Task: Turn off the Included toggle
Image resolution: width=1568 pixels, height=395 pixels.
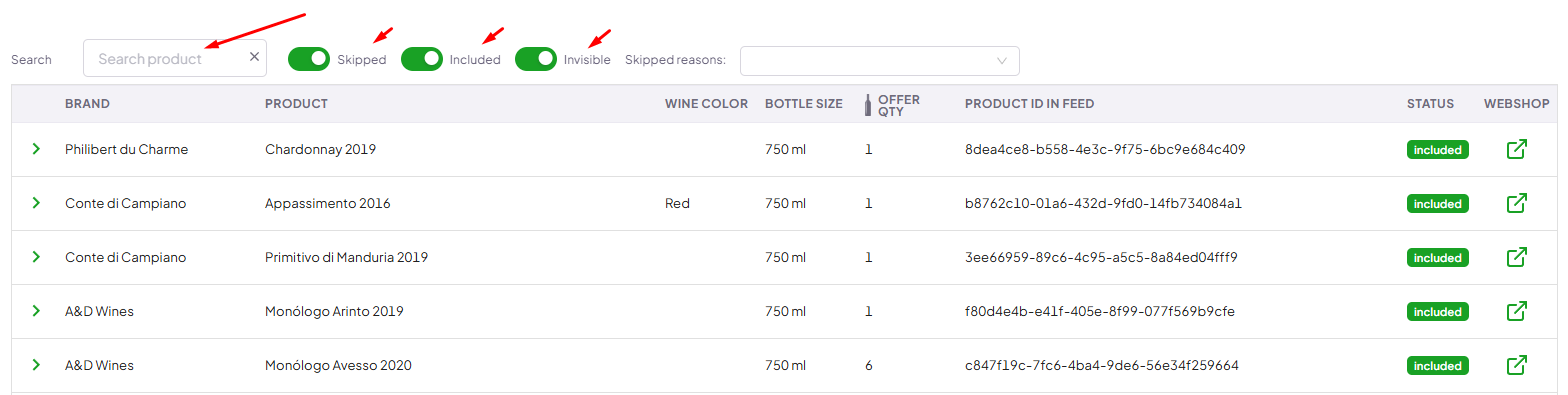Action: (422, 59)
